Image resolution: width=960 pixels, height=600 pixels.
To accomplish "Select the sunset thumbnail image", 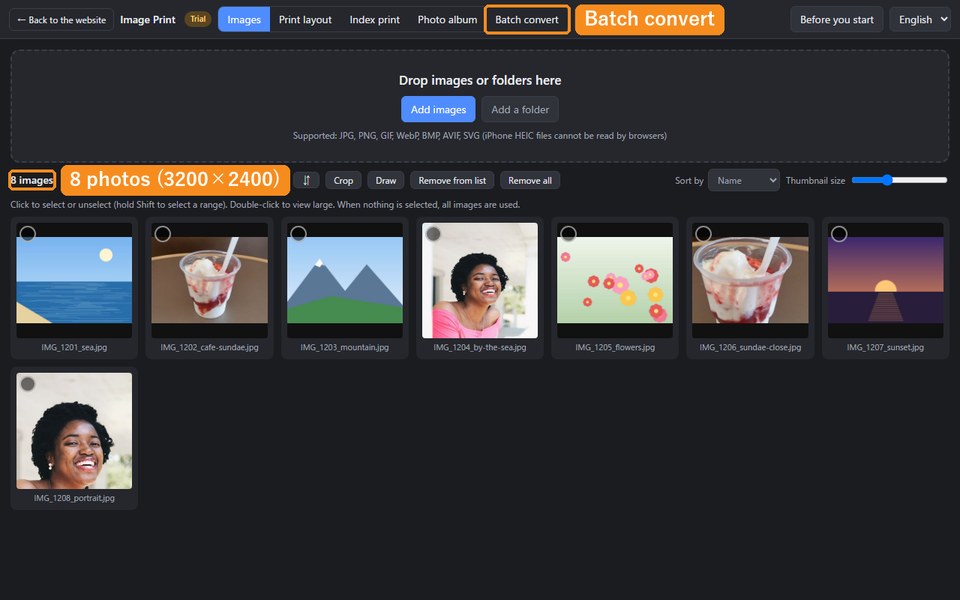I will [x=885, y=280].
